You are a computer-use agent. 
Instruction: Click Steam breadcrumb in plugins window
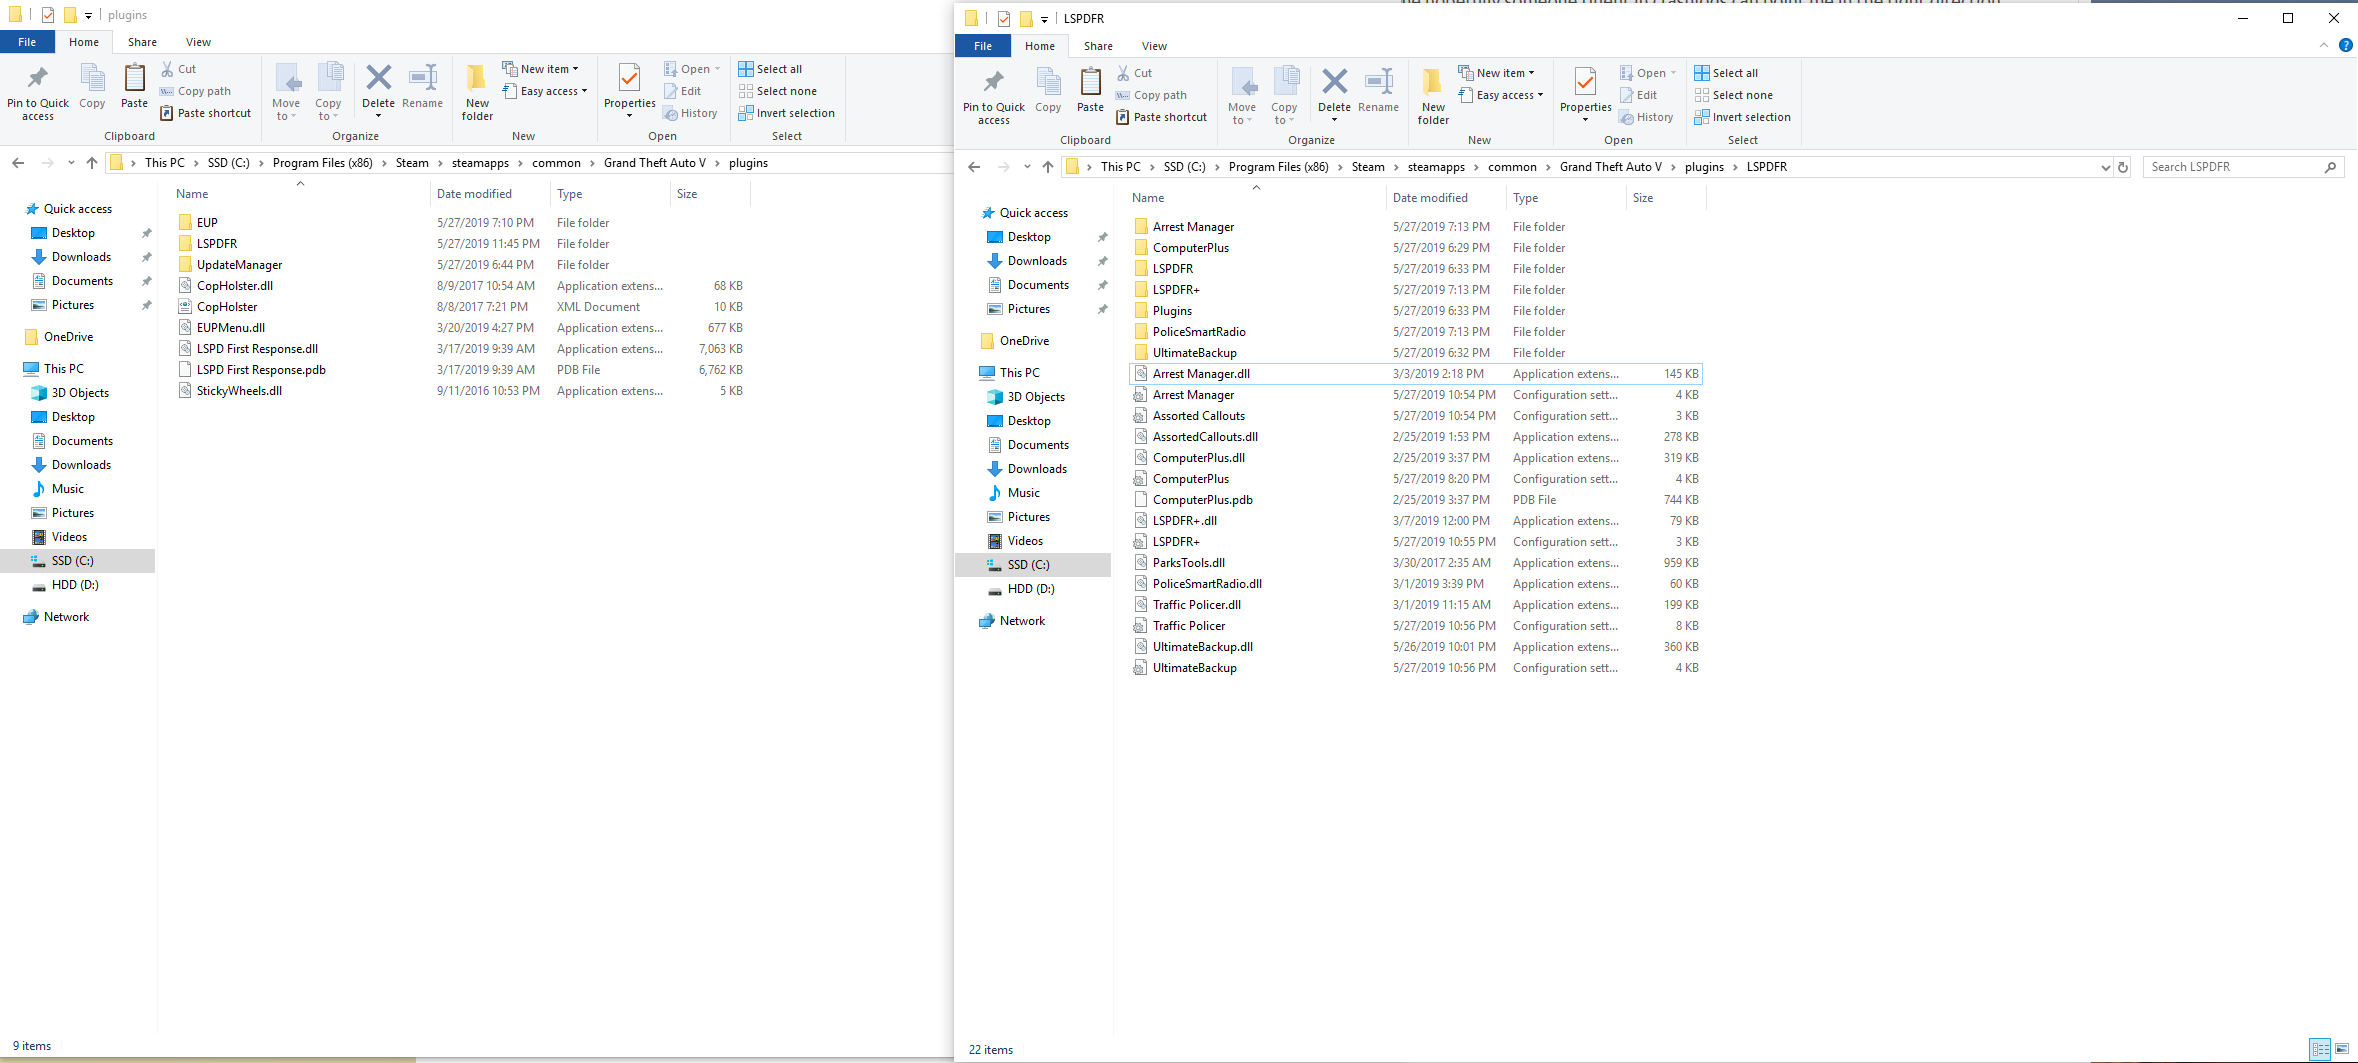pos(412,163)
